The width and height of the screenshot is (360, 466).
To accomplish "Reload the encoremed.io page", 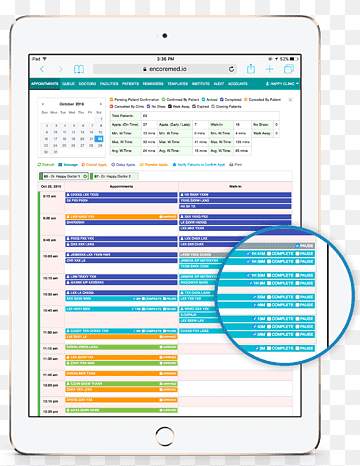I will (231, 69).
